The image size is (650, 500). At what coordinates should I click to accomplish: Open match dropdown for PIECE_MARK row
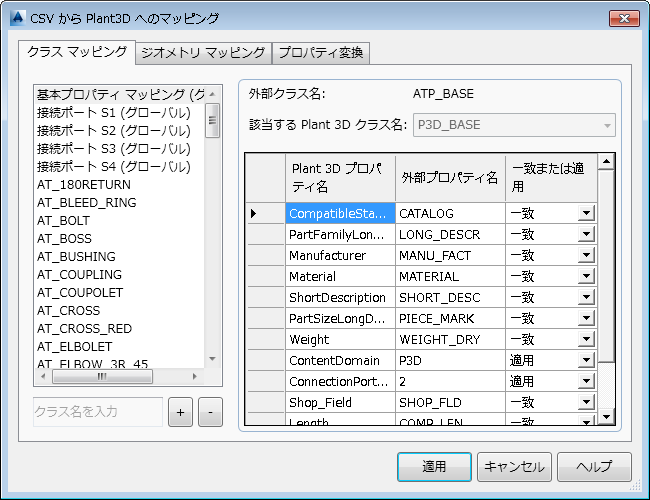click(587, 318)
